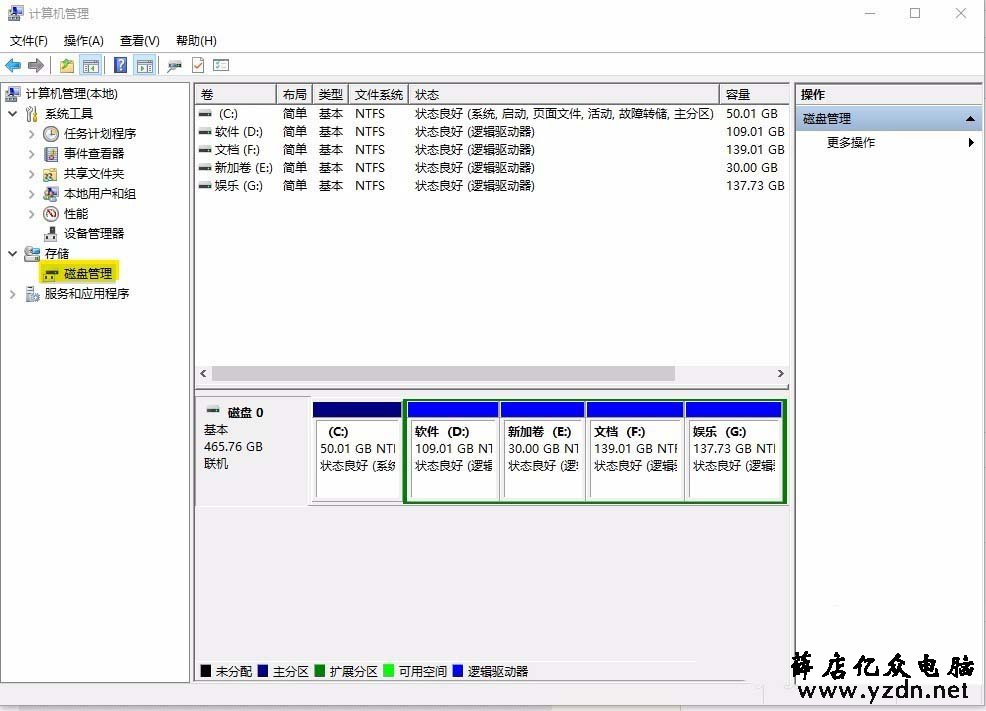Open the 操作(A) menu
The height and width of the screenshot is (711, 986).
pos(84,41)
